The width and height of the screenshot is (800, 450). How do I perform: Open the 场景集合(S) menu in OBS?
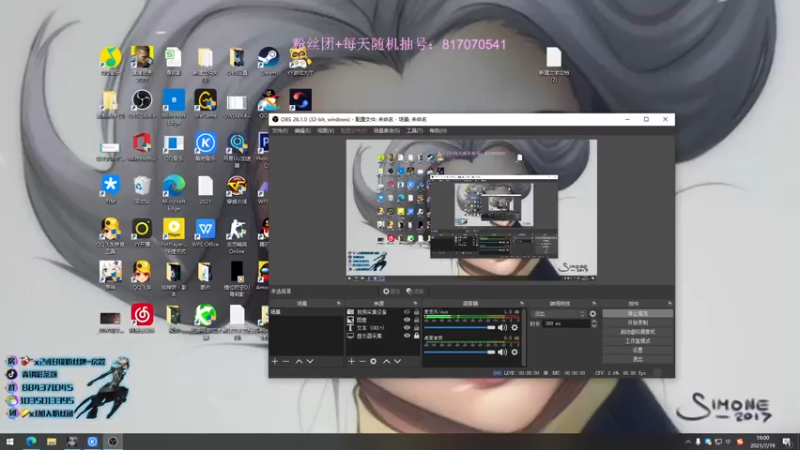(x=387, y=131)
